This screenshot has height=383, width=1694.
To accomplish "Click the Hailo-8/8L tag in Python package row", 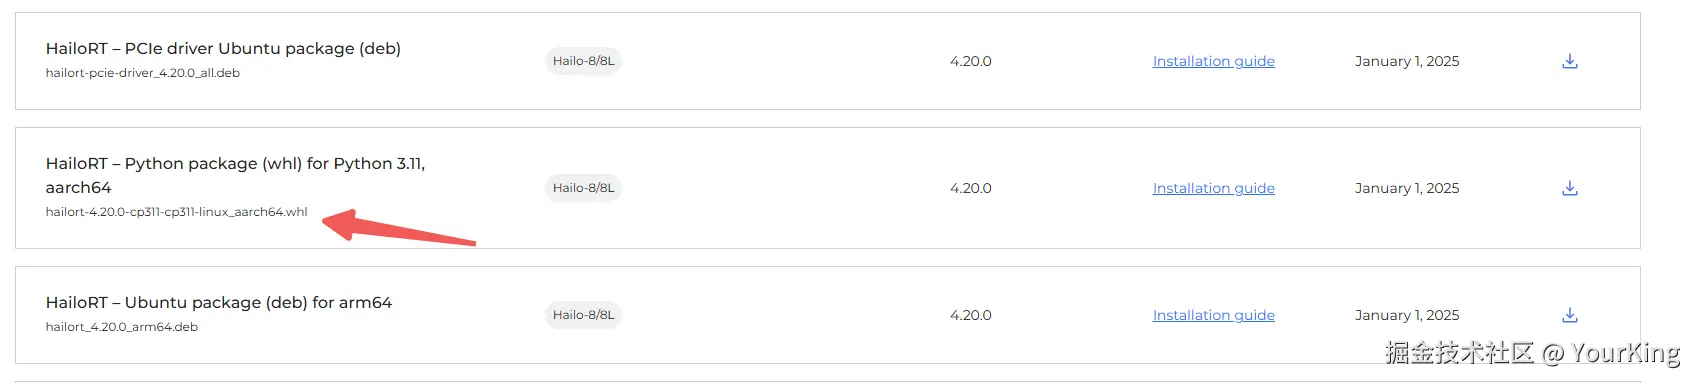I will click(583, 188).
